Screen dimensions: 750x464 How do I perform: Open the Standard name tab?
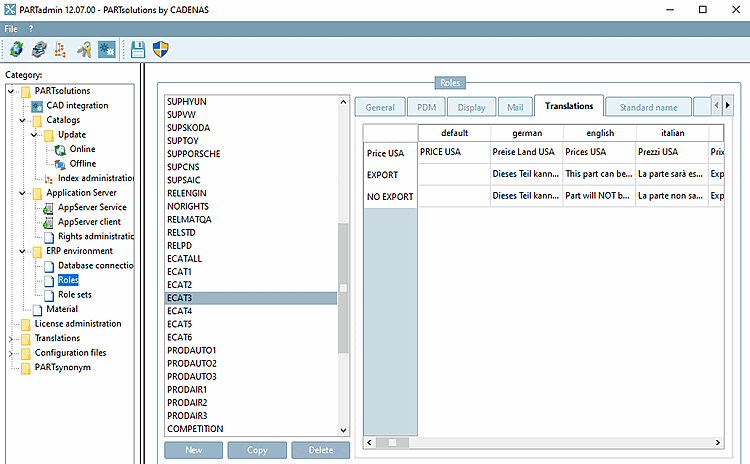(x=648, y=107)
